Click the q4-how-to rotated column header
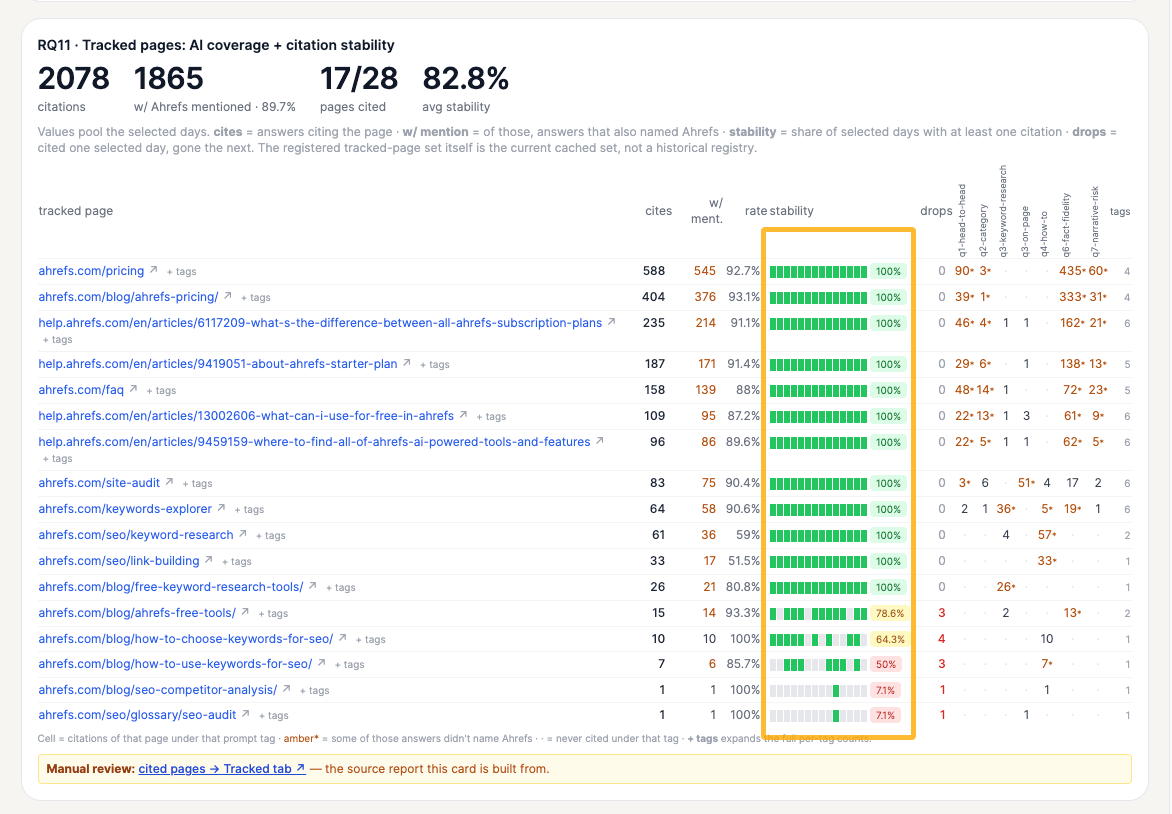1172x814 pixels. (x=1044, y=235)
